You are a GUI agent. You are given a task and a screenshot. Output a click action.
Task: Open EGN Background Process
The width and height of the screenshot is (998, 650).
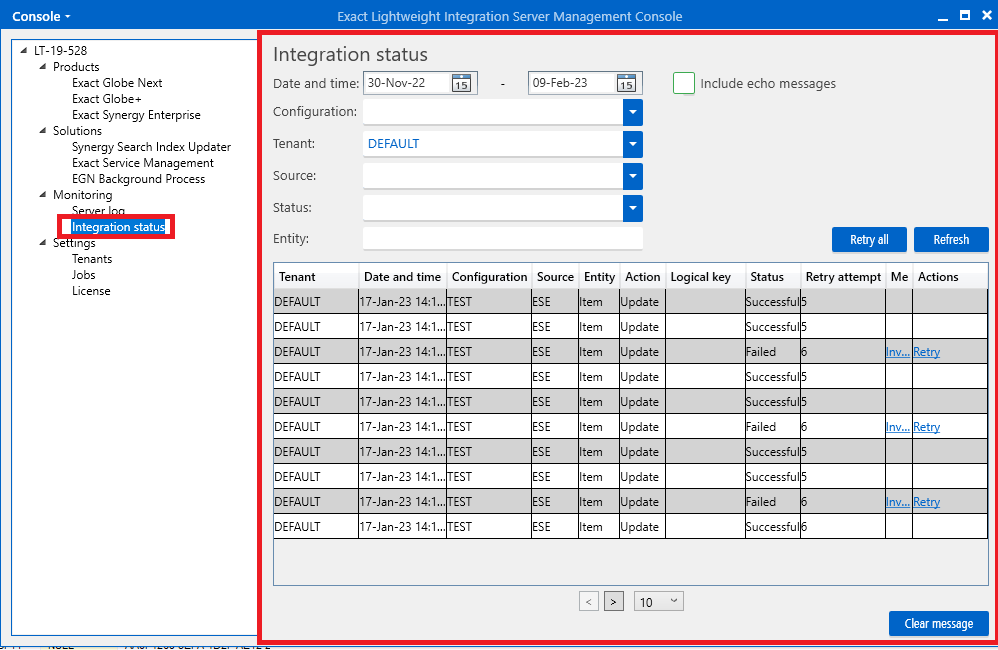(138, 179)
